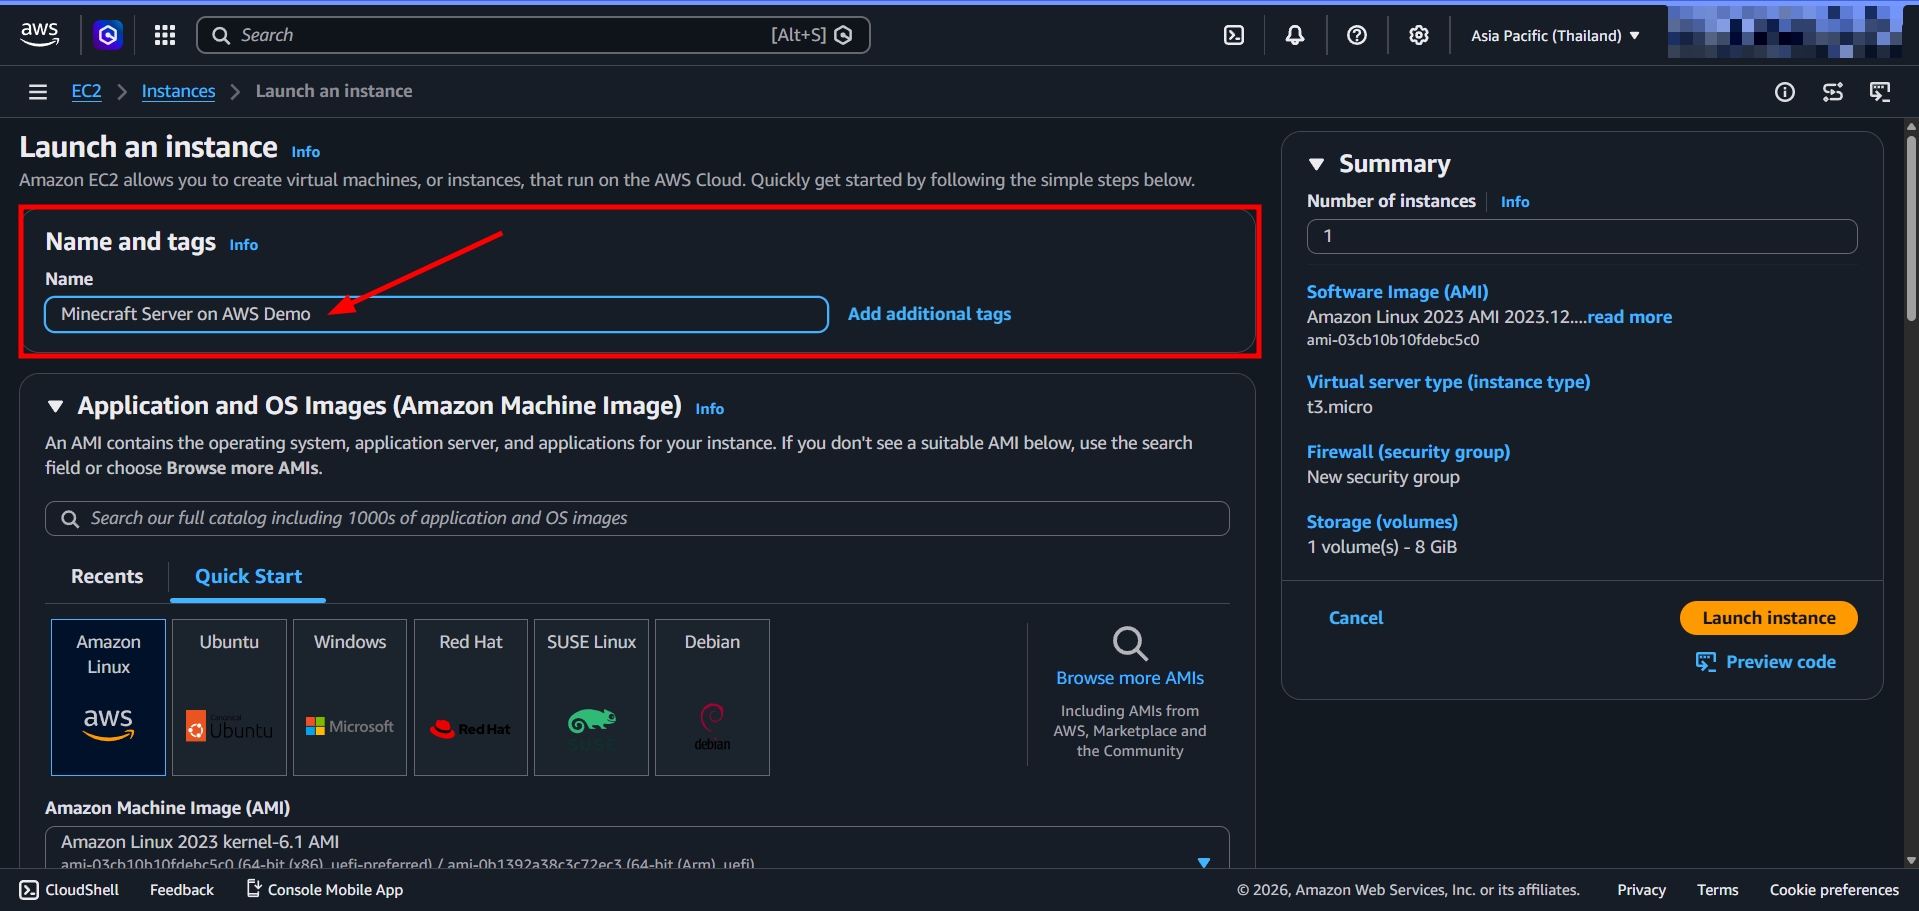
Task: Click Preview code link
Action: pos(1781,662)
